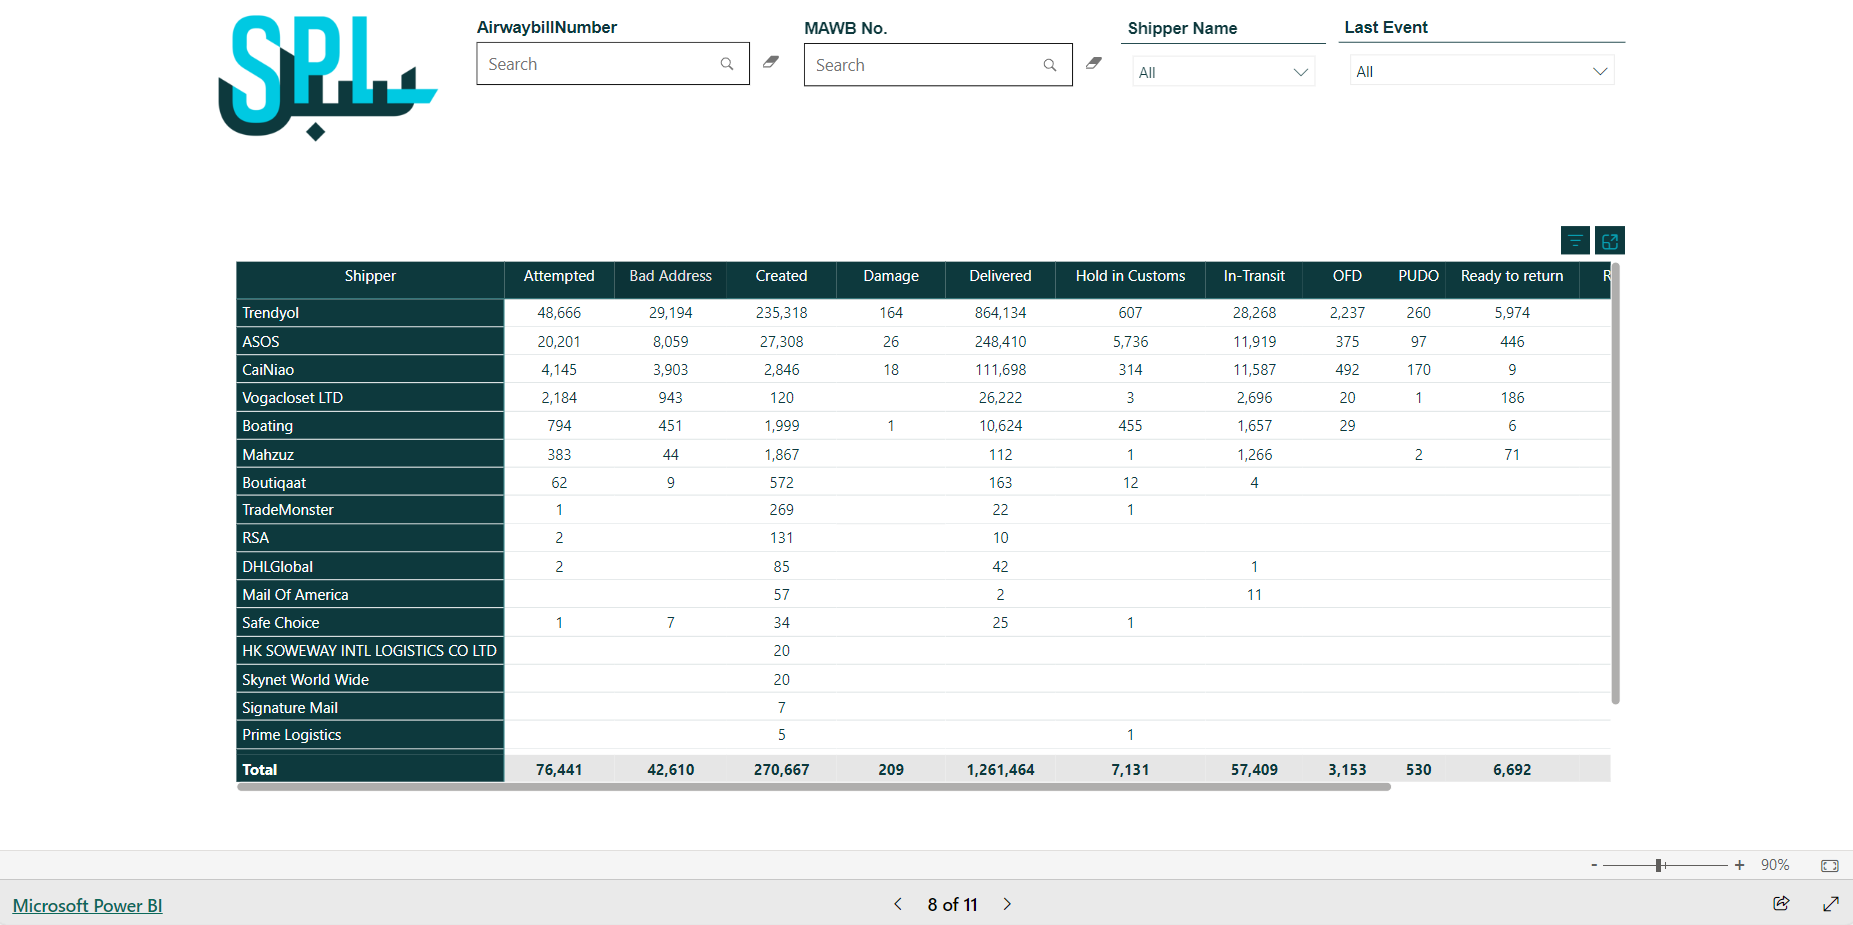This screenshot has height=925, width=1853.
Task: Click CaiNiao's In-Transit value 11,587
Action: (1254, 369)
